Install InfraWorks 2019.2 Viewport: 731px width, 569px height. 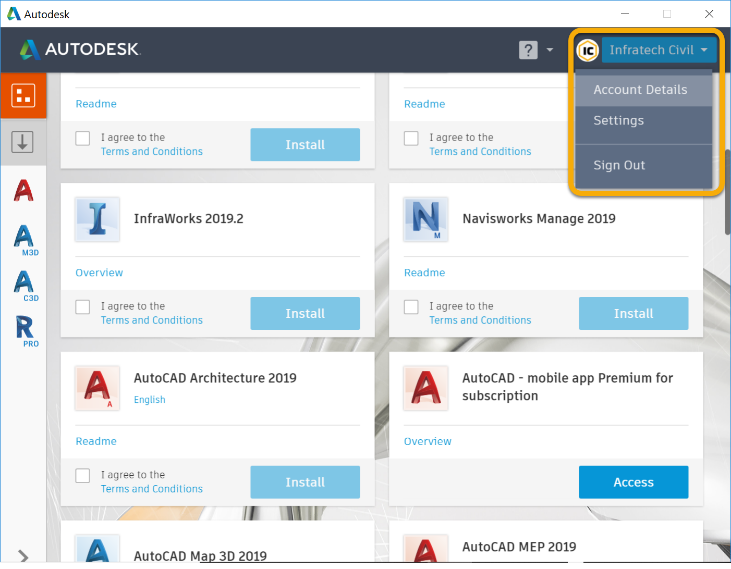pos(305,313)
